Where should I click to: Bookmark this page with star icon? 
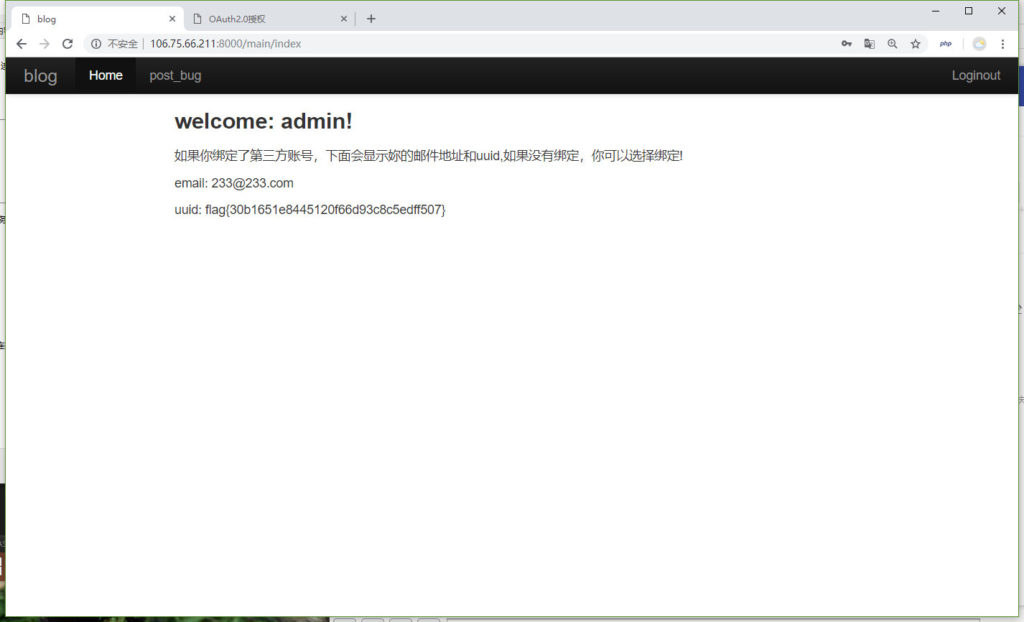pos(916,44)
